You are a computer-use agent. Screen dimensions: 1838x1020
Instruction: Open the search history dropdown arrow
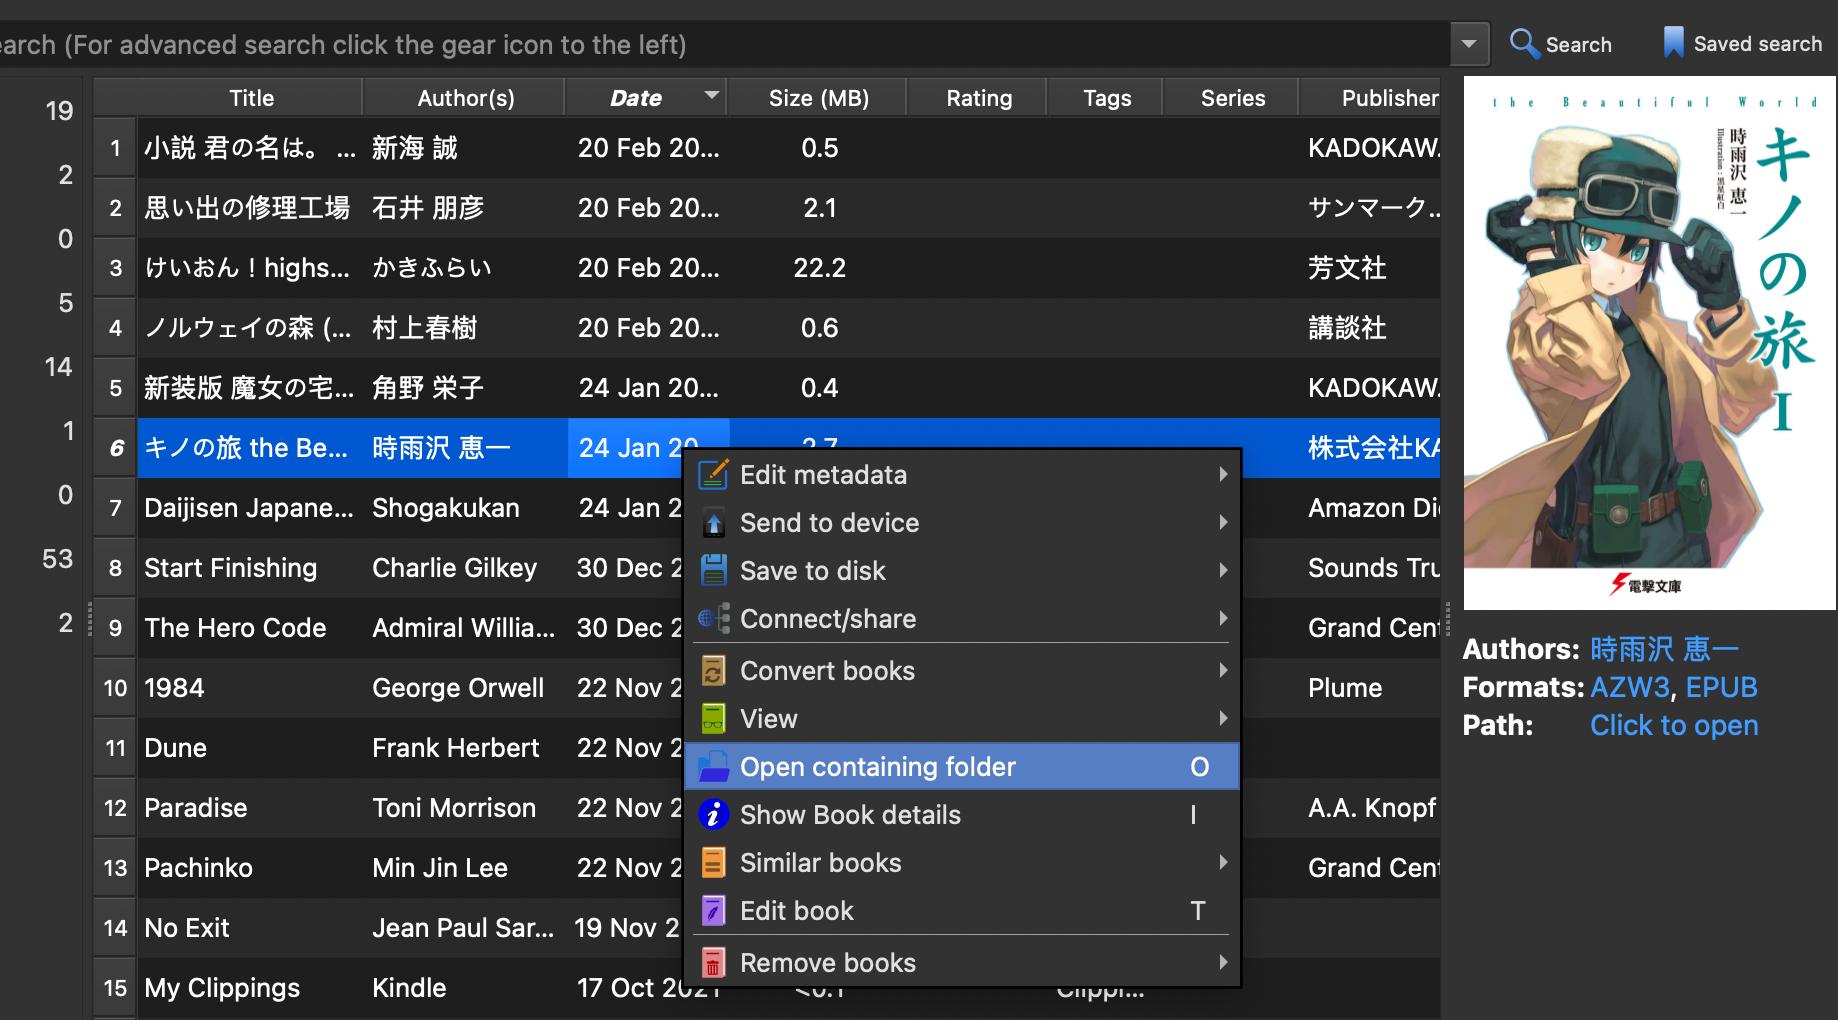pos(1469,44)
